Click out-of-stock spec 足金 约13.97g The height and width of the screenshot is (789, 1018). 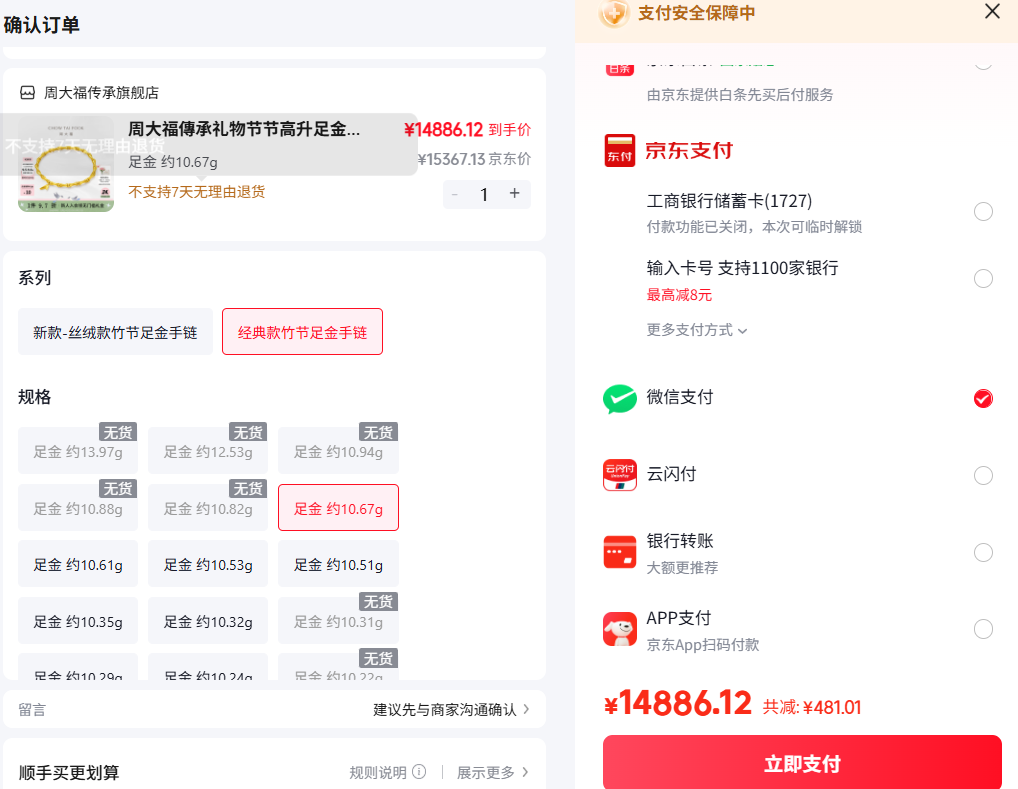pyautogui.click(x=78, y=451)
